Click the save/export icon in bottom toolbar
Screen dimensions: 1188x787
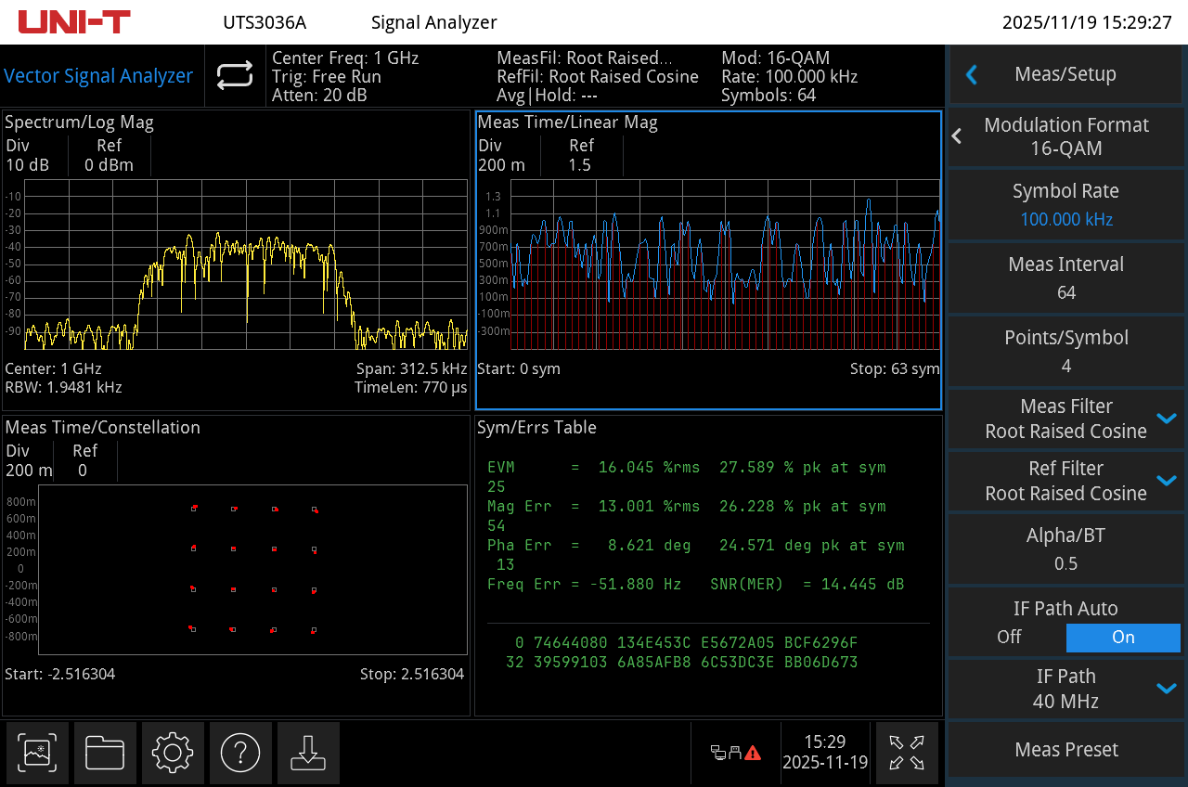coord(308,753)
